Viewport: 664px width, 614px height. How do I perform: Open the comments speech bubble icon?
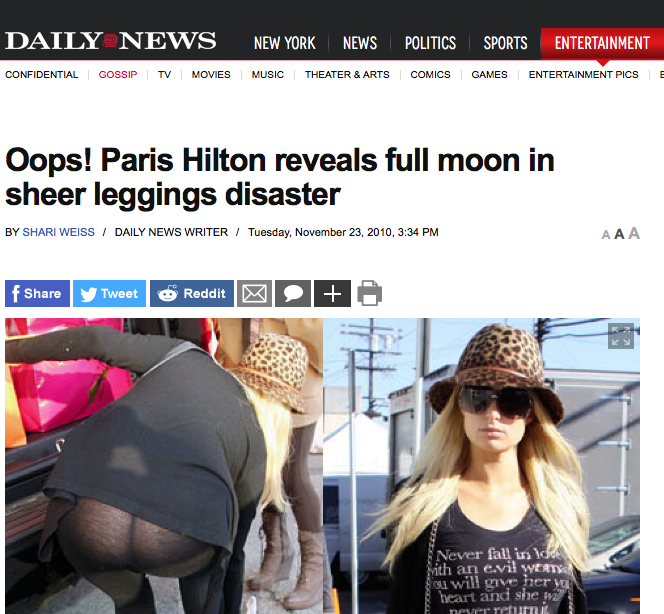(x=293, y=293)
